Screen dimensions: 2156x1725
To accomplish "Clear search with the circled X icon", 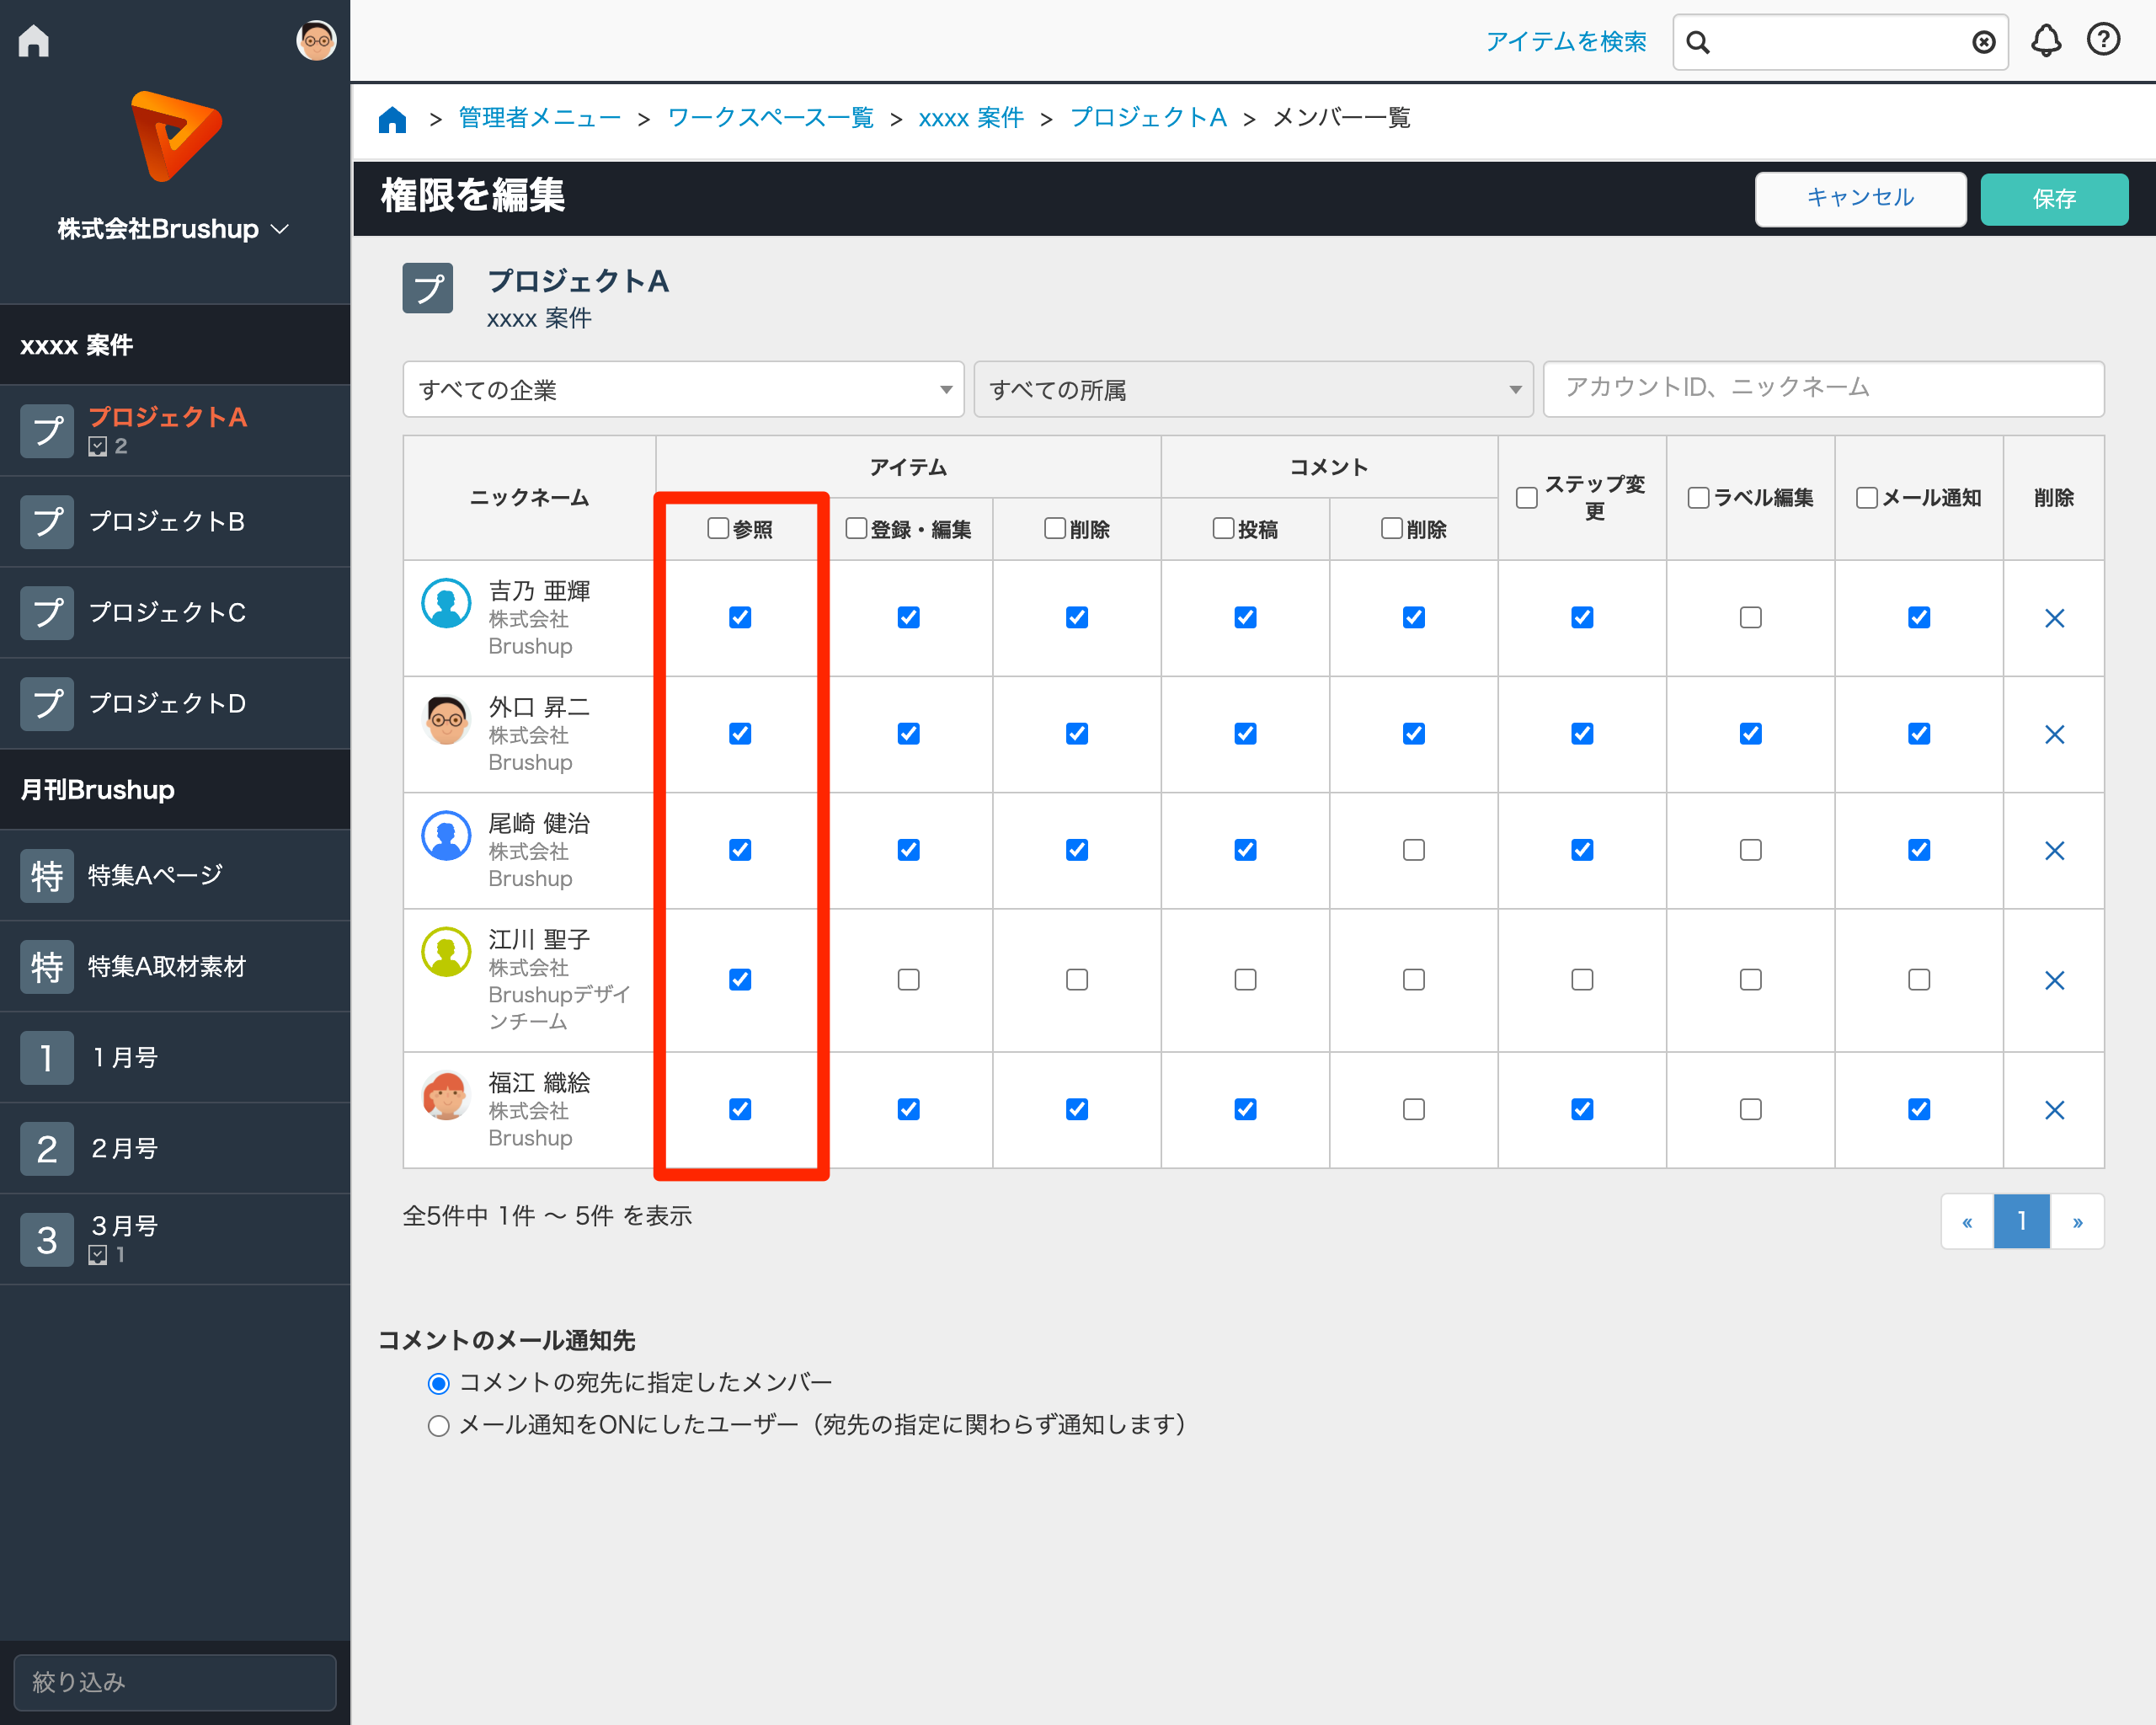I will (1983, 42).
